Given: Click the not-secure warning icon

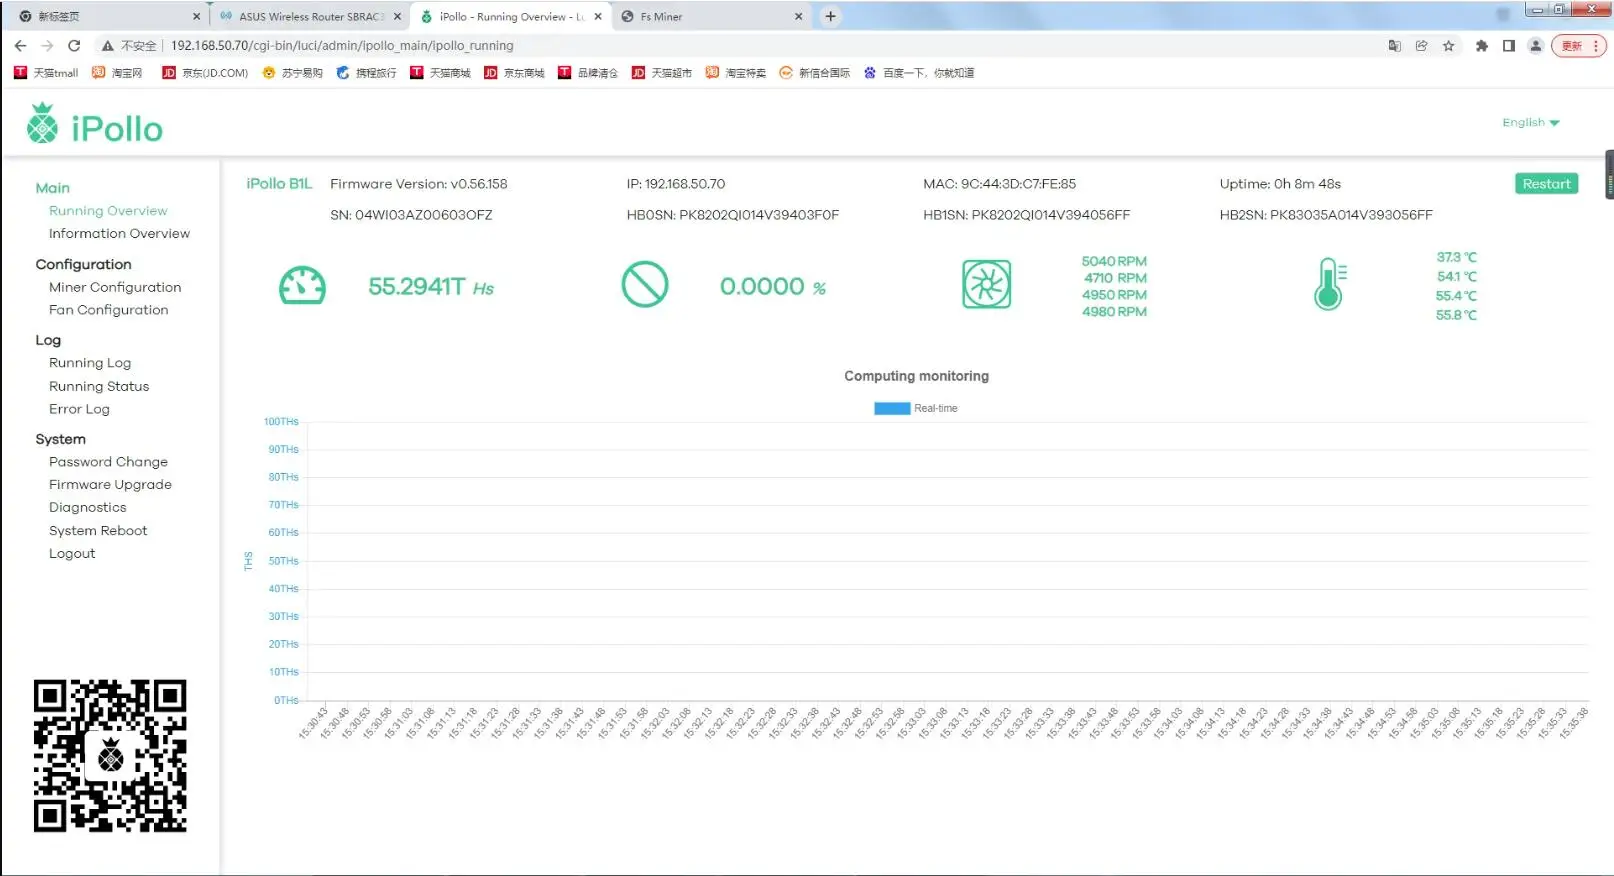Looking at the screenshot, I should point(107,46).
